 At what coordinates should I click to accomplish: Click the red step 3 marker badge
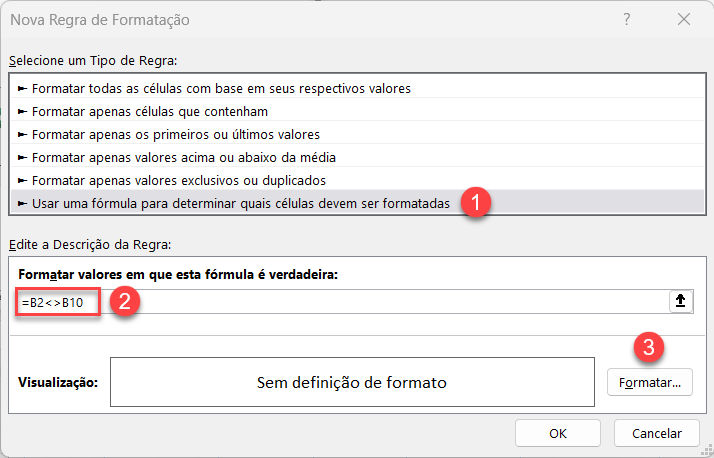click(x=649, y=347)
